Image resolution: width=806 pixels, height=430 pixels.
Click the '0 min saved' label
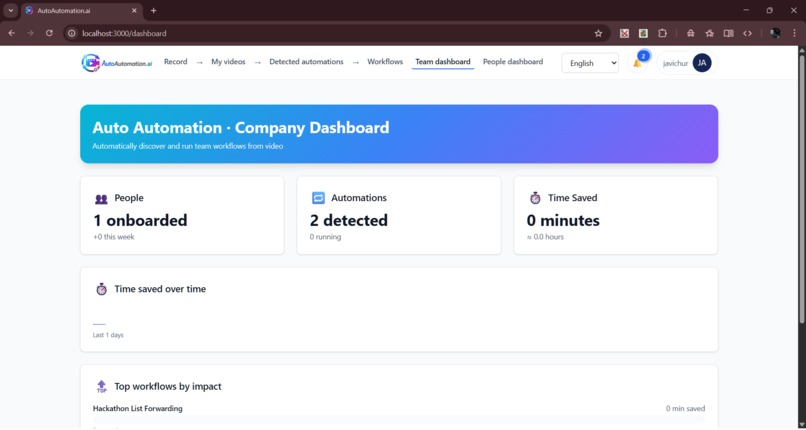[685, 408]
